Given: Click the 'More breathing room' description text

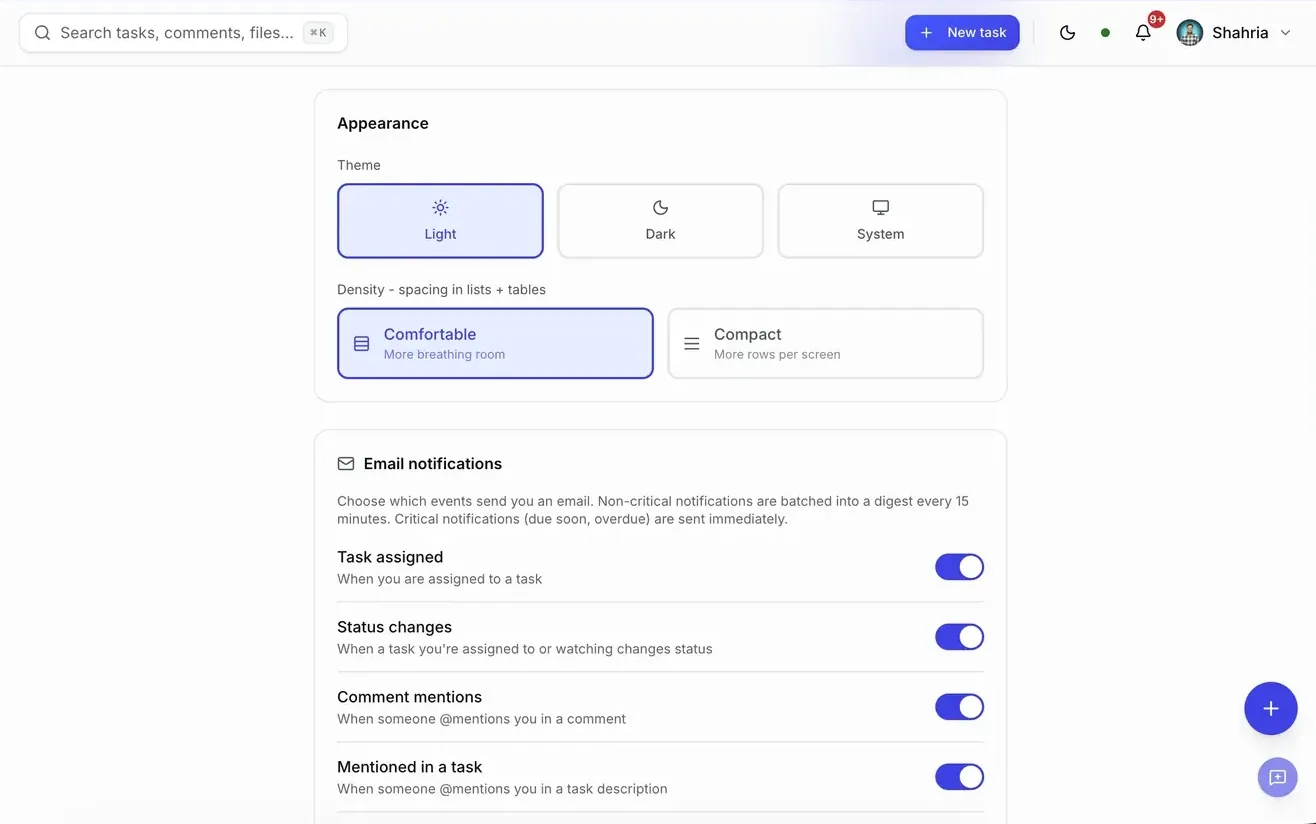Looking at the screenshot, I should click(444, 354).
